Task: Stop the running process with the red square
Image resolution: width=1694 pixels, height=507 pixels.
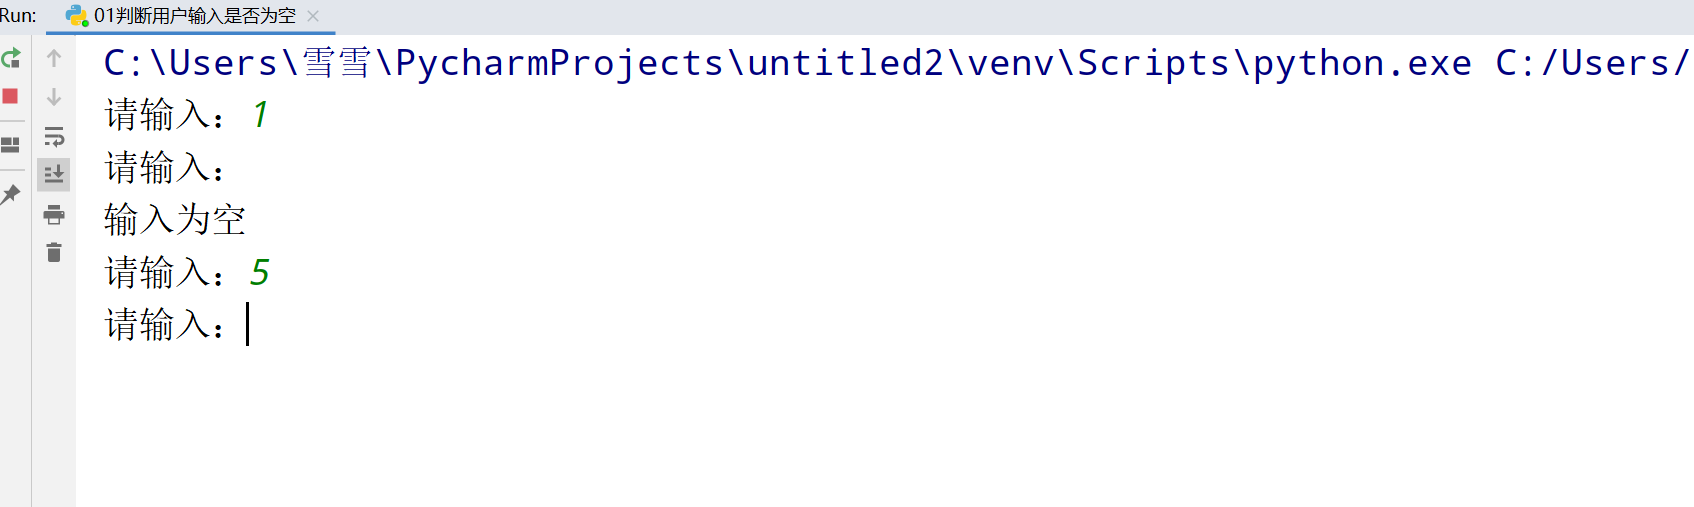Action: pos(10,96)
